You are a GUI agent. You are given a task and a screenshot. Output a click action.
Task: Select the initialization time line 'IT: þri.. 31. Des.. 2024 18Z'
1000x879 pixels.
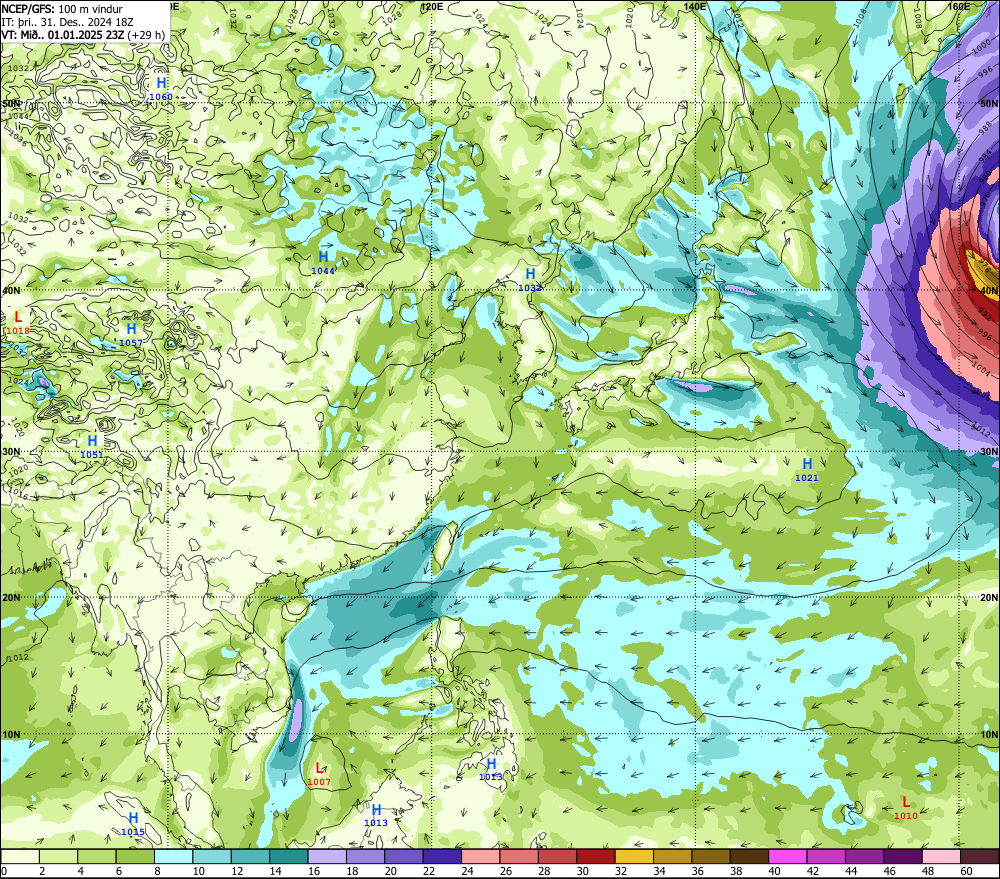67,22
